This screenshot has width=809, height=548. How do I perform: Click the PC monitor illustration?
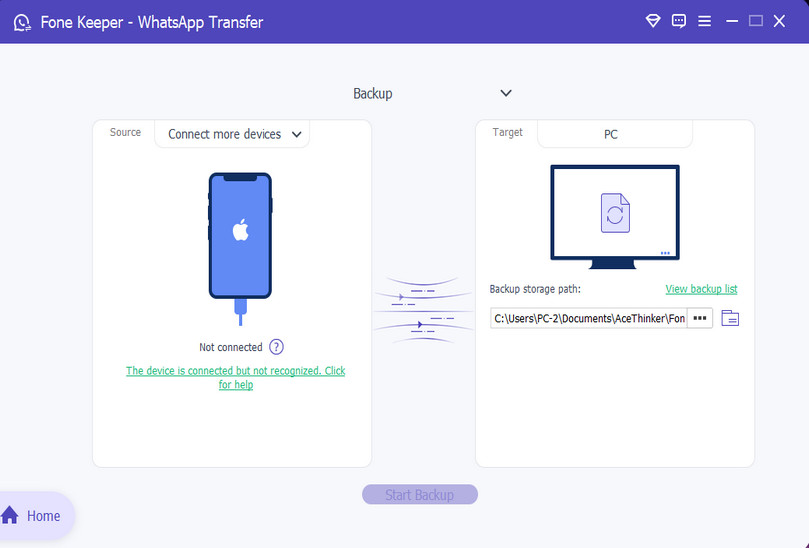614,217
